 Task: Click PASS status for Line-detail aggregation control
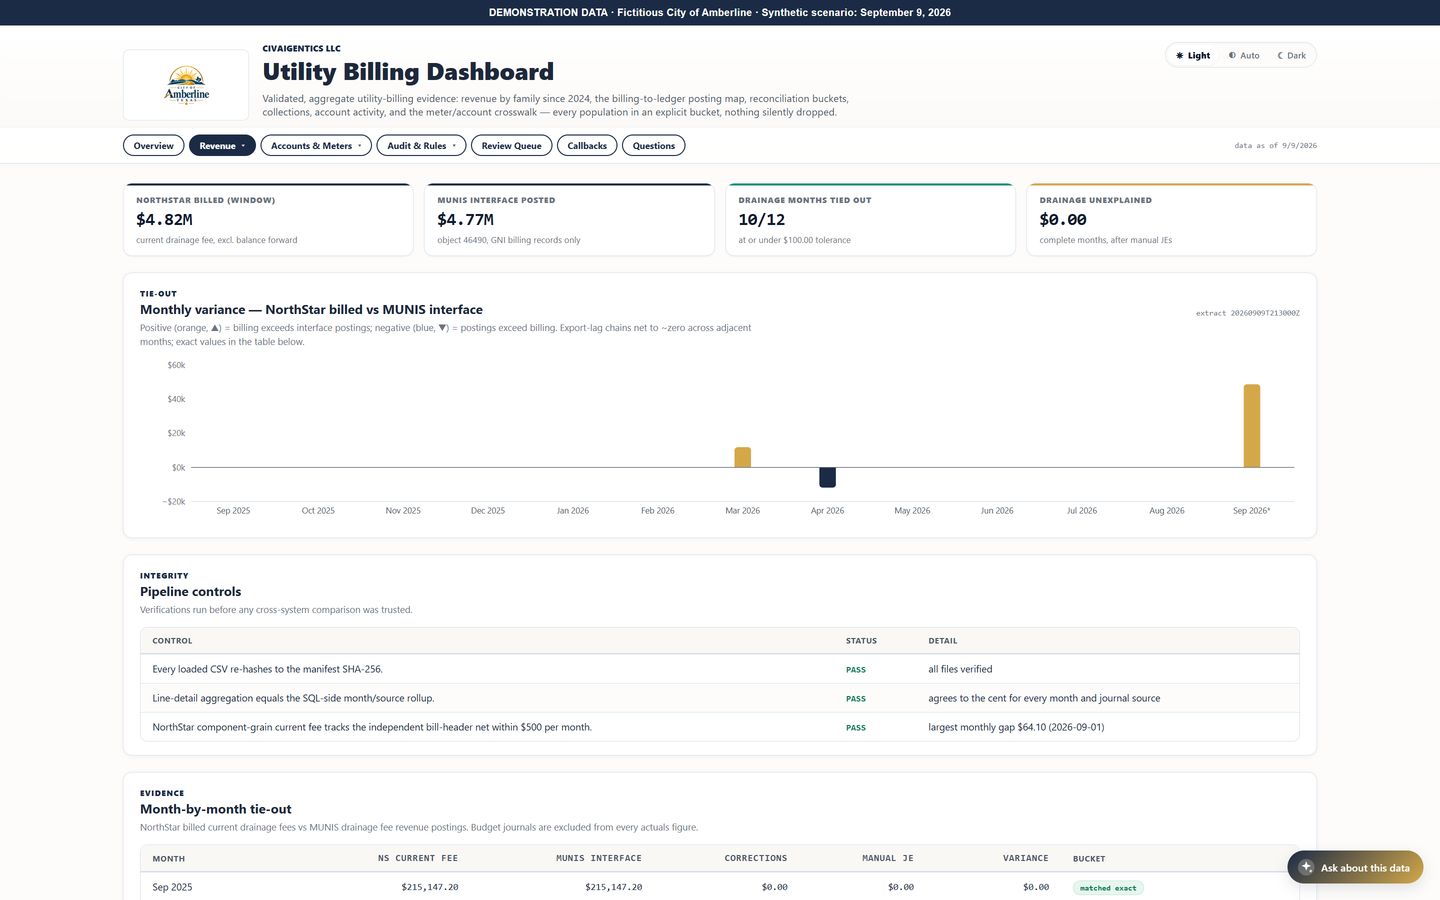[x=856, y=698]
